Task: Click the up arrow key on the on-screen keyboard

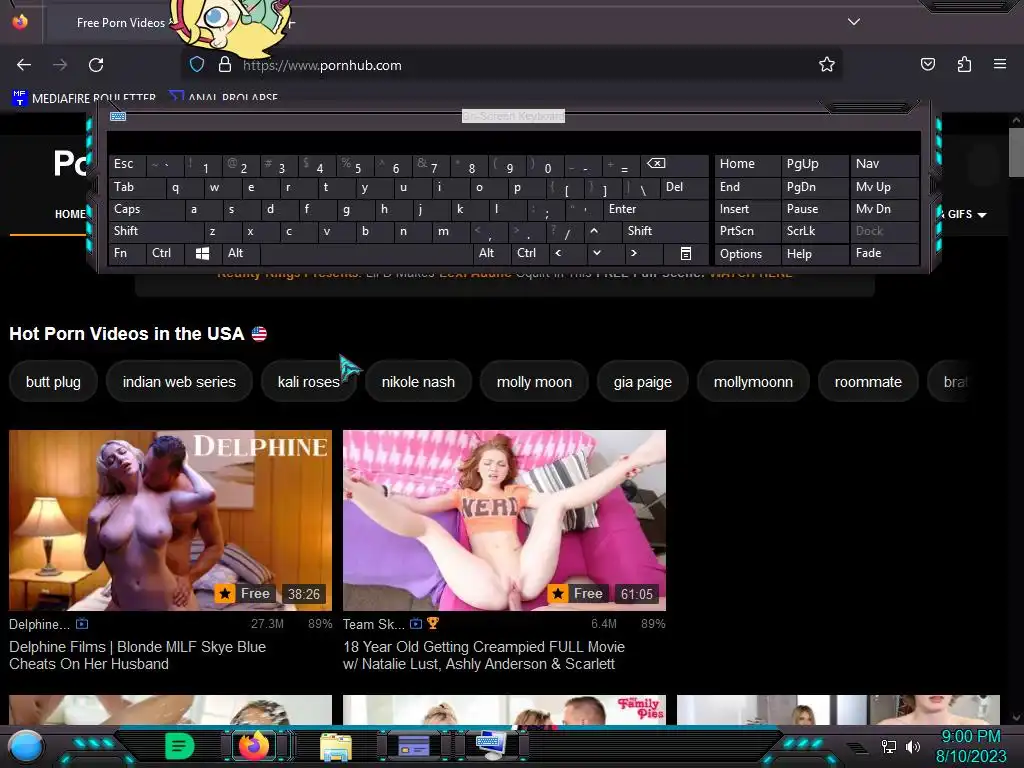Action: pyautogui.click(x=594, y=231)
